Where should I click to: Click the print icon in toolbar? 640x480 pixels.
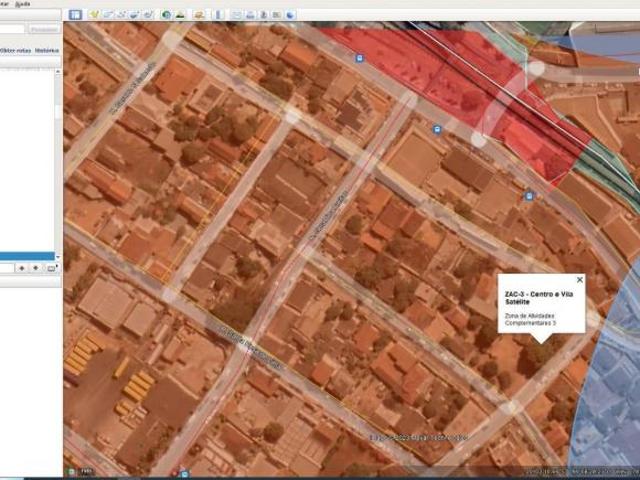coord(250,15)
